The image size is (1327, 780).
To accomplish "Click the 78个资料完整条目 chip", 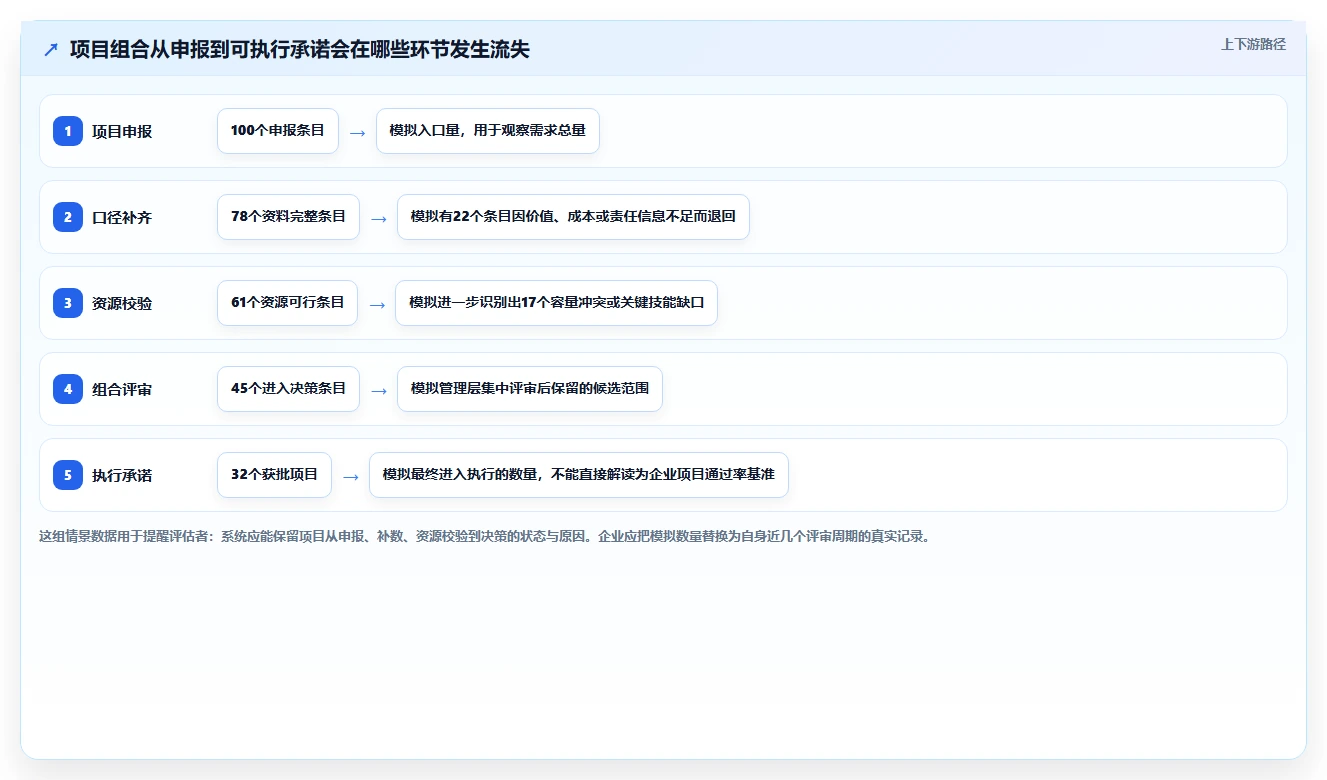I will (x=288, y=217).
